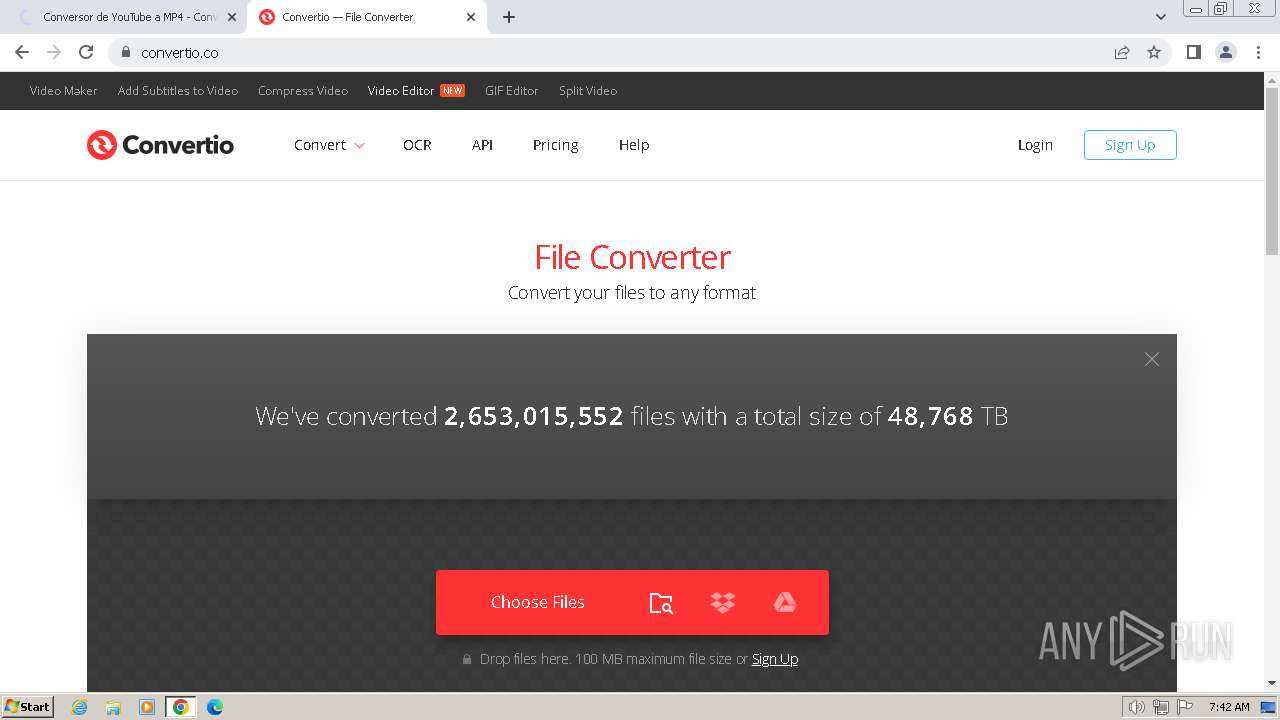1280x720 pixels.
Task: Open the tab search dropdown arrow
Action: click(1161, 17)
